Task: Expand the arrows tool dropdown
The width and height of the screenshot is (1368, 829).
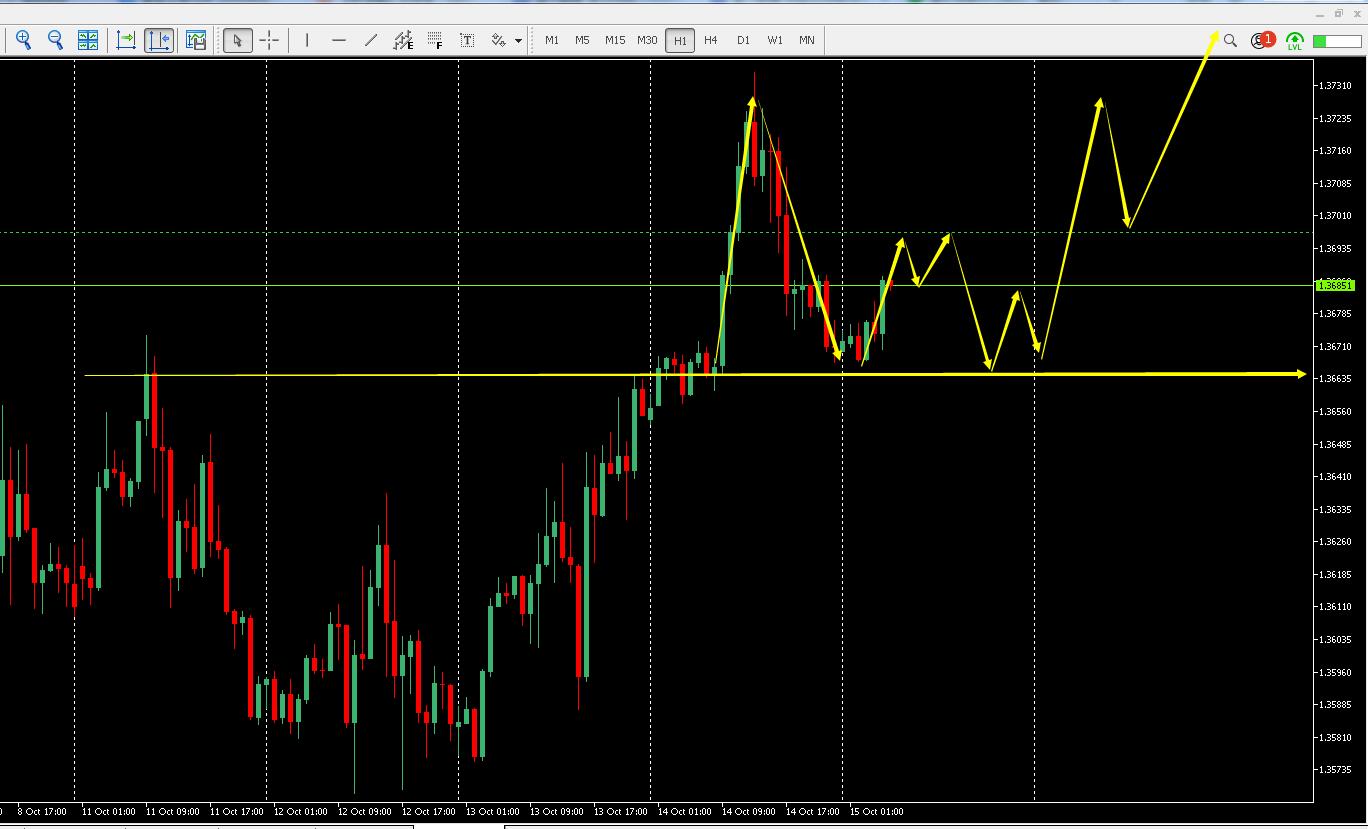Action: (x=518, y=41)
